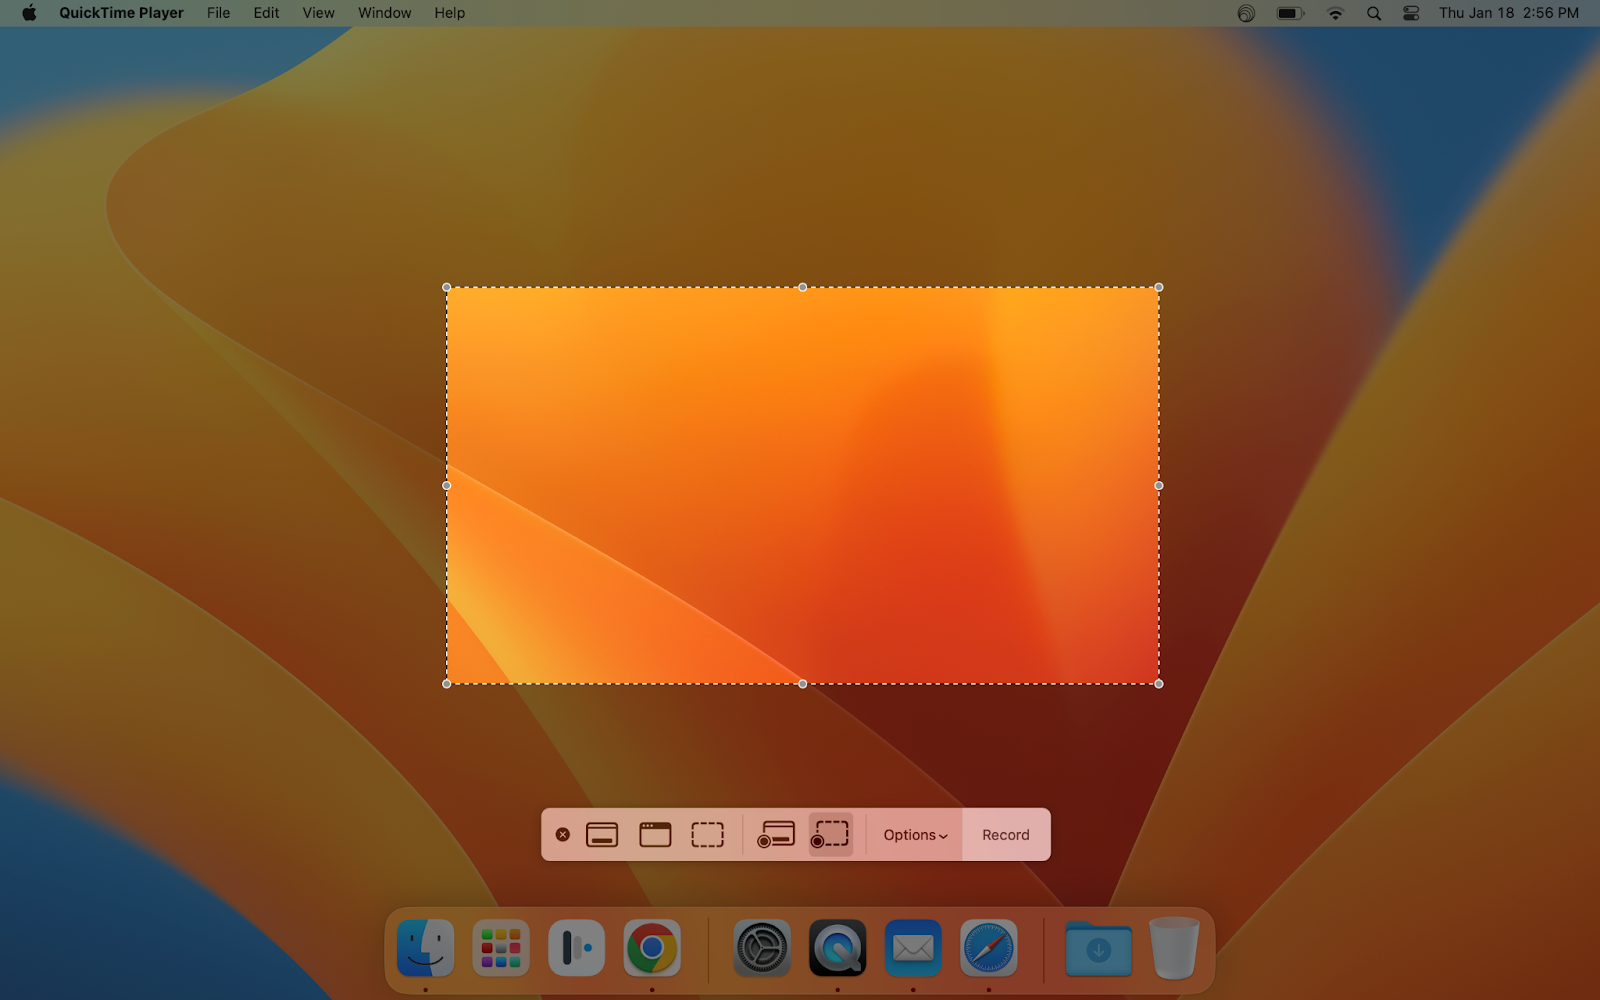The height and width of the screenshot is (1000, 1600).
Task: Open the File menu
Action: pos(218,13)
